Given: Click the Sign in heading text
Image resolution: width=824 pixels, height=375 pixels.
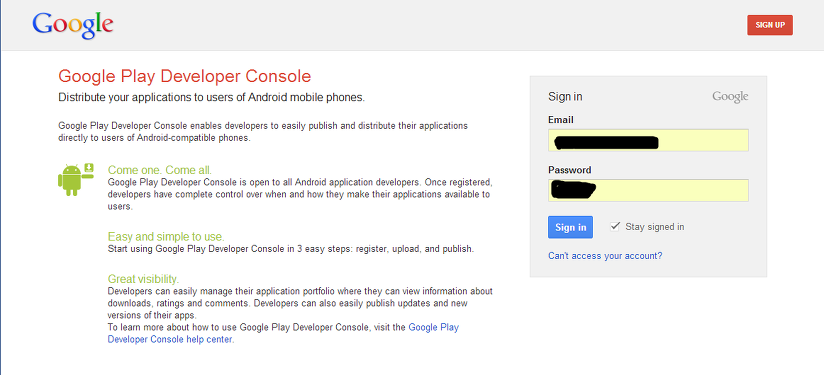Looking at the screenshot, I should tap(565, 97).
